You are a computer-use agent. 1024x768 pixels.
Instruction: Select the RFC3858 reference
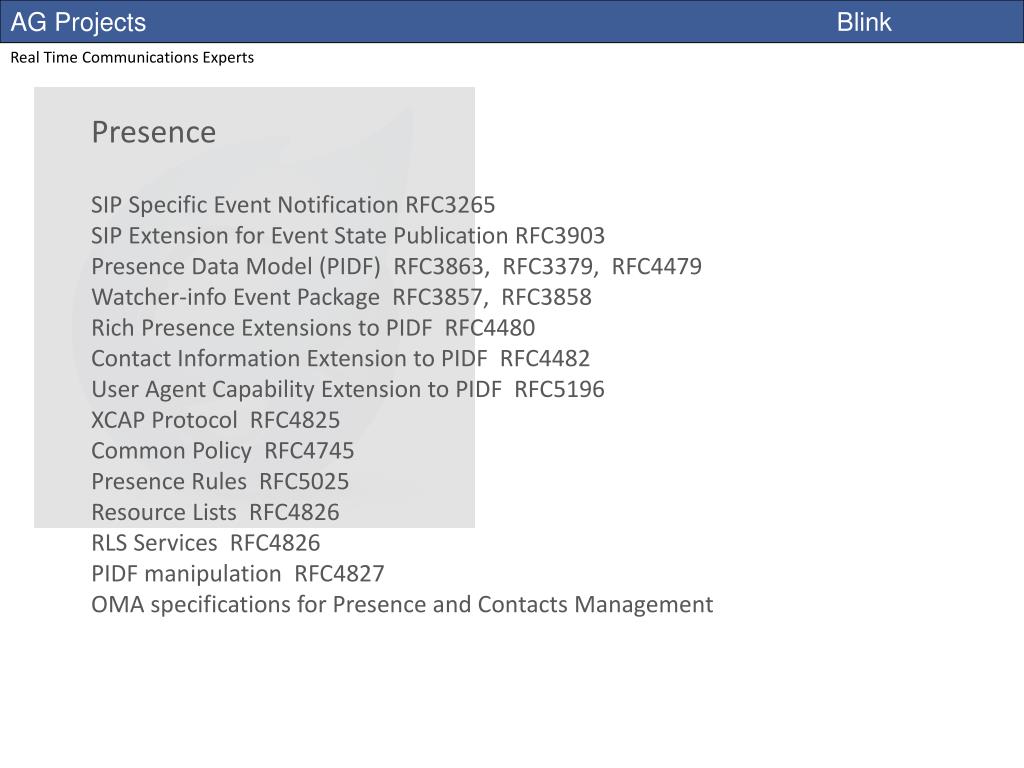coord(547,297)
